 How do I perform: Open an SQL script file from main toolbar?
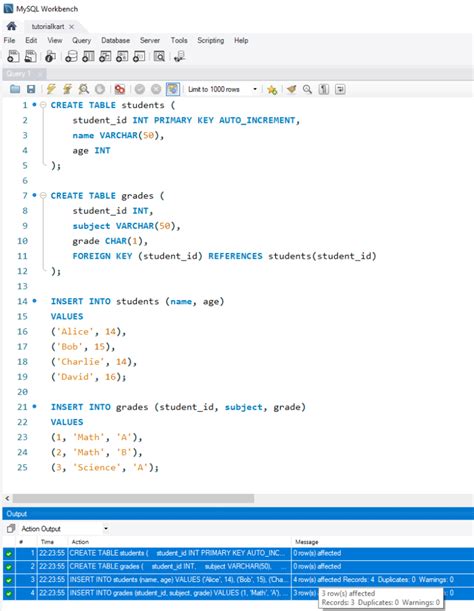pyautogui.click(x=30, y=57)
